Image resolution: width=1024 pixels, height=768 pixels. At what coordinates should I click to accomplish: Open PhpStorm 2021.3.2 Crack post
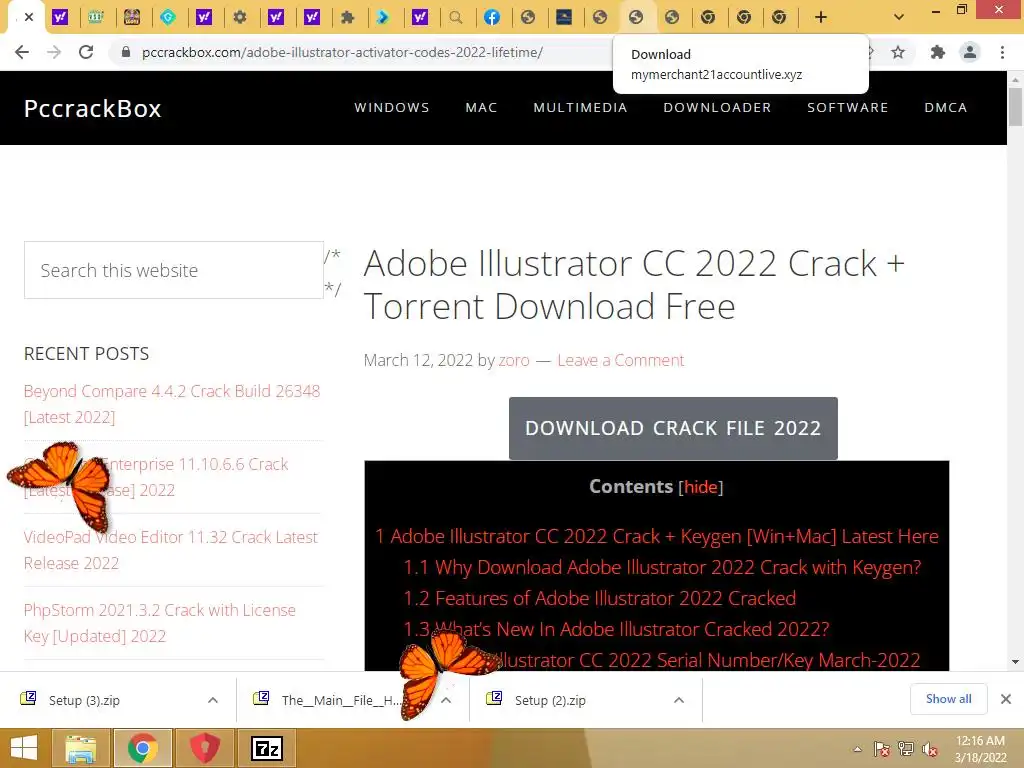click(x=159, y=623)
